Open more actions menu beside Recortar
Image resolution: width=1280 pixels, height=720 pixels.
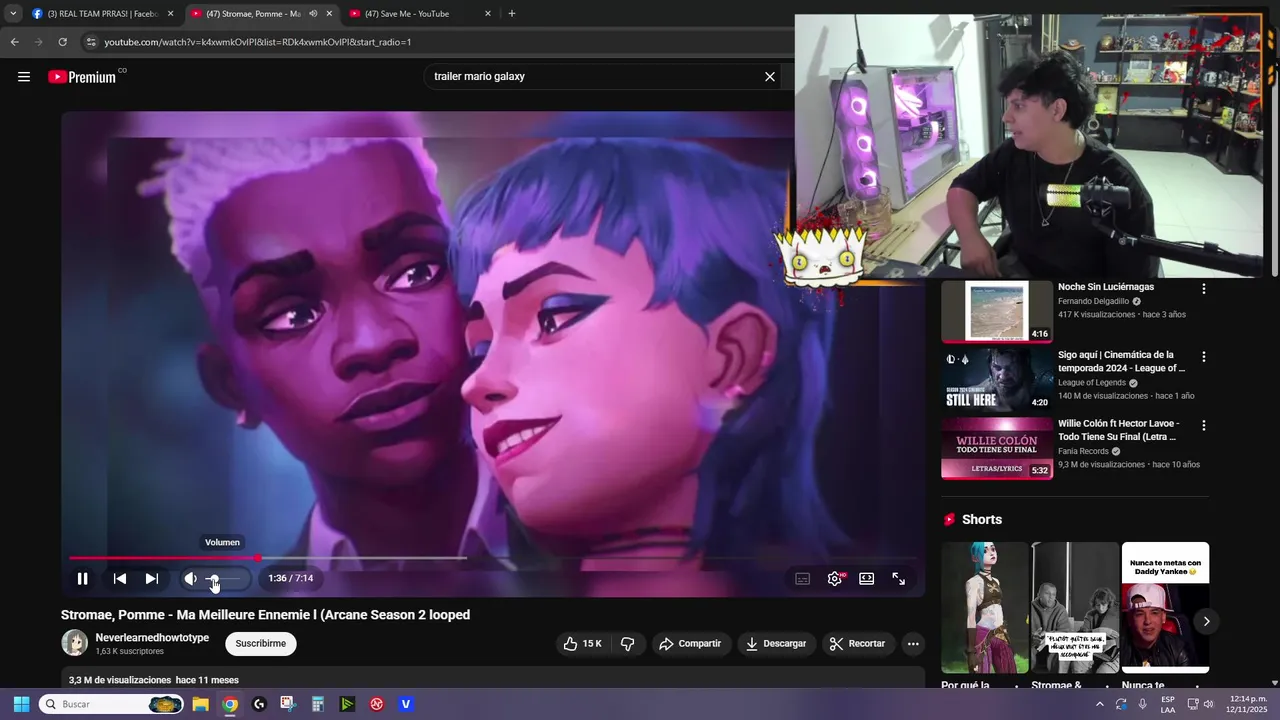[x=913, y=644]
